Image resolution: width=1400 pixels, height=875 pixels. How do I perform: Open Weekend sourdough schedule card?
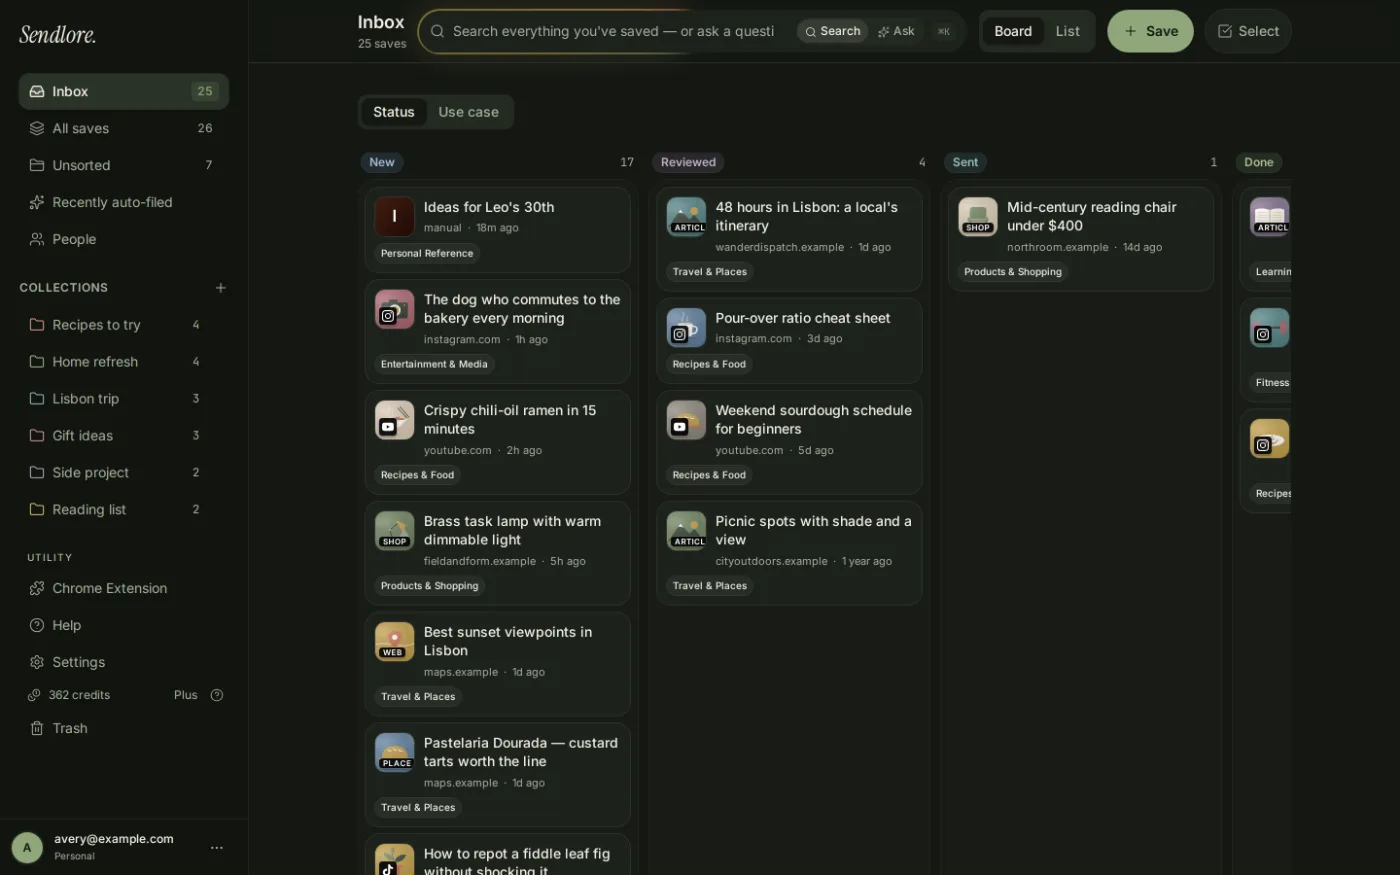point(789,442)
